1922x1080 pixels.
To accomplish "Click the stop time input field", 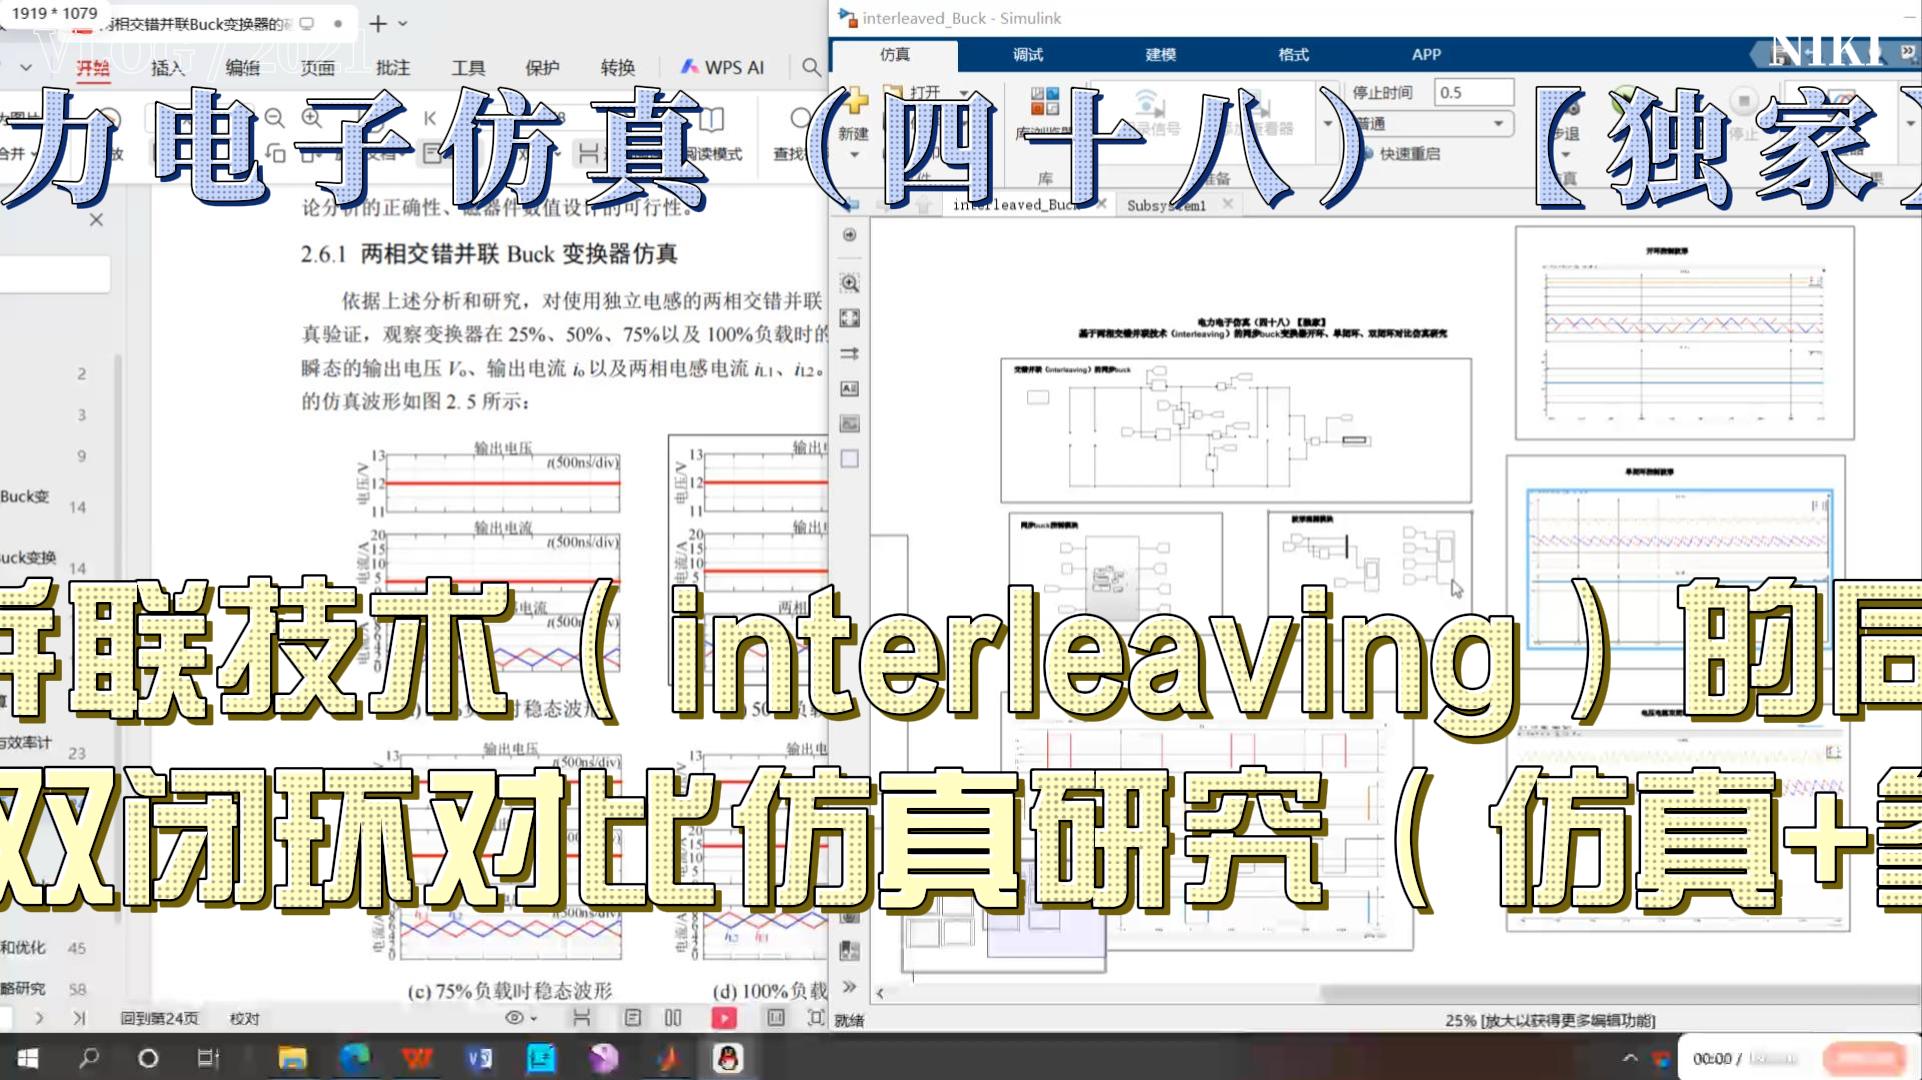I will click(1472, 92).
